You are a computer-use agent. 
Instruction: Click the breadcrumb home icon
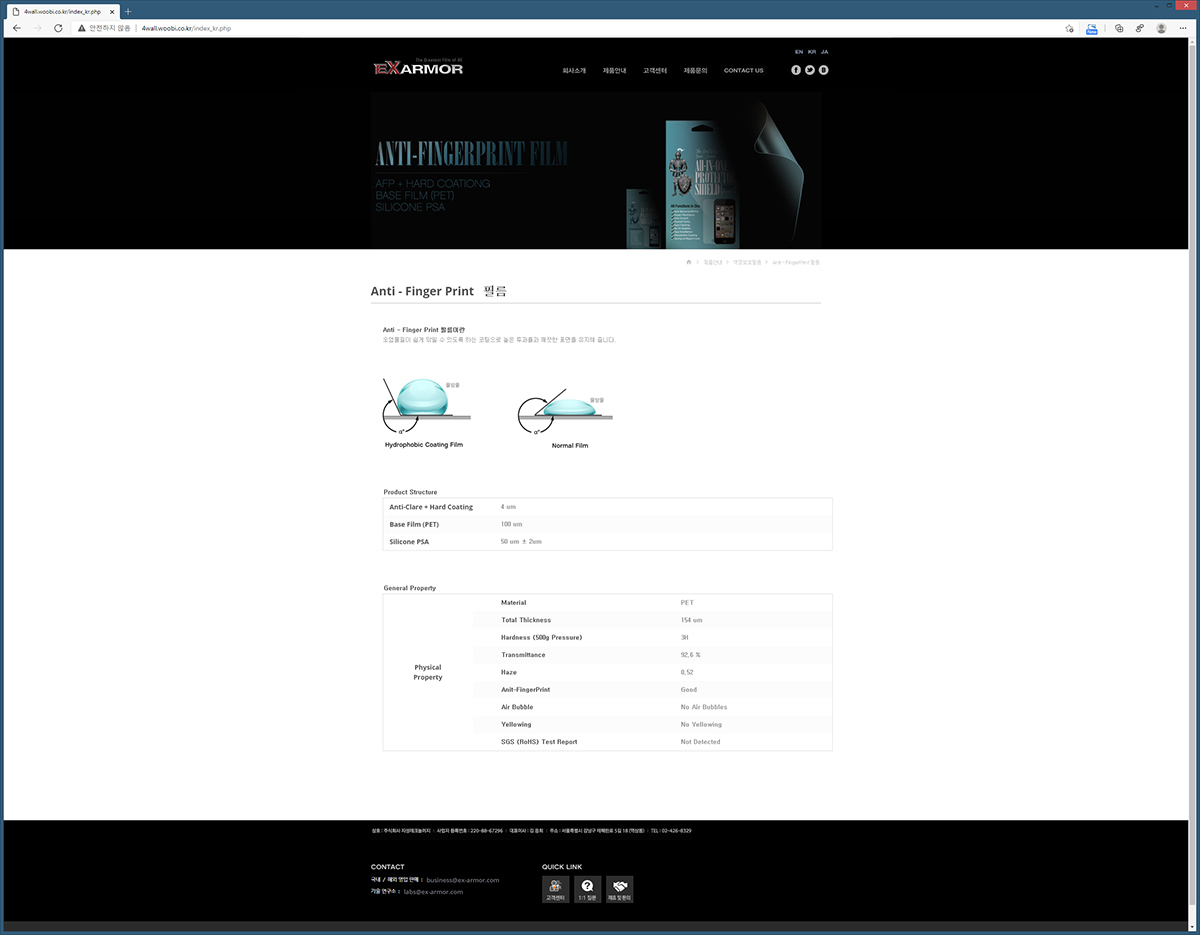[688, 262]
